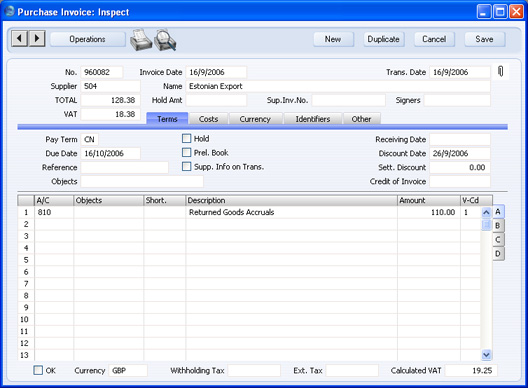Click the Trans. Date field

tap(460, 72)
